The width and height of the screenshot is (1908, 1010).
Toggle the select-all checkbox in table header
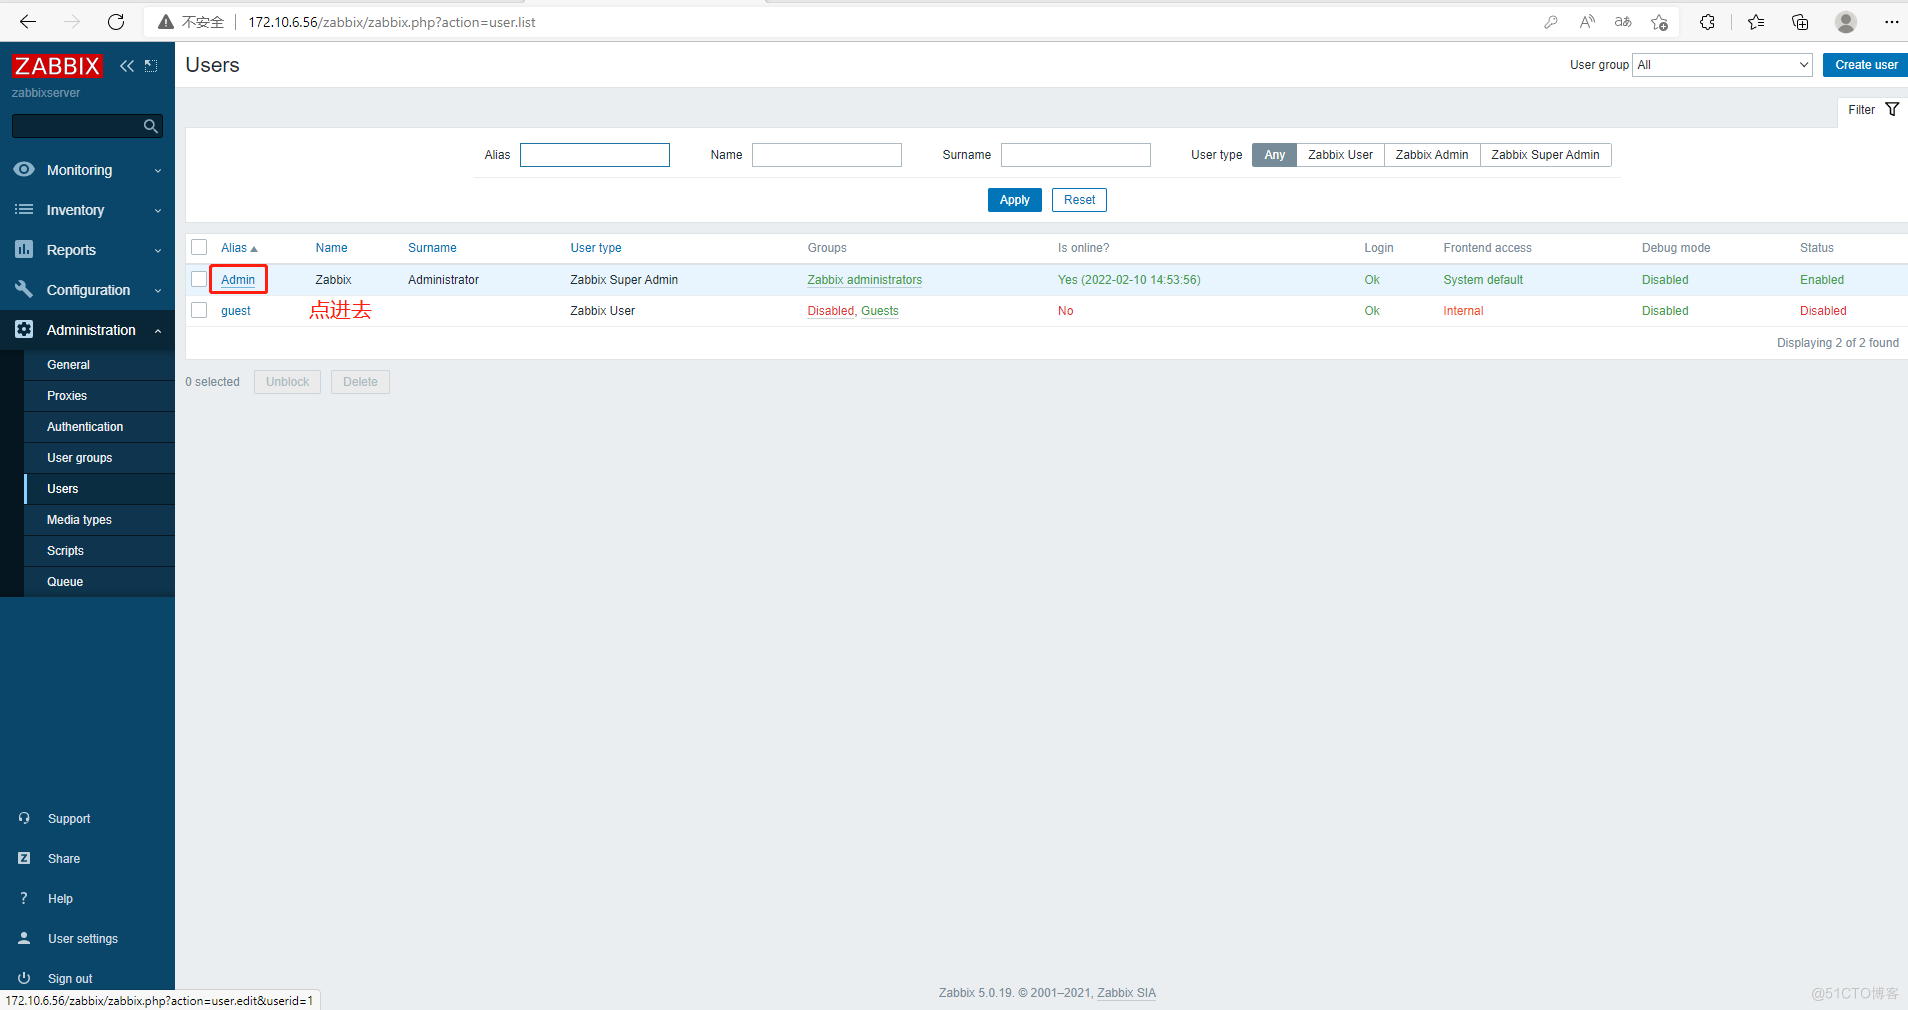tap(199, 247)
